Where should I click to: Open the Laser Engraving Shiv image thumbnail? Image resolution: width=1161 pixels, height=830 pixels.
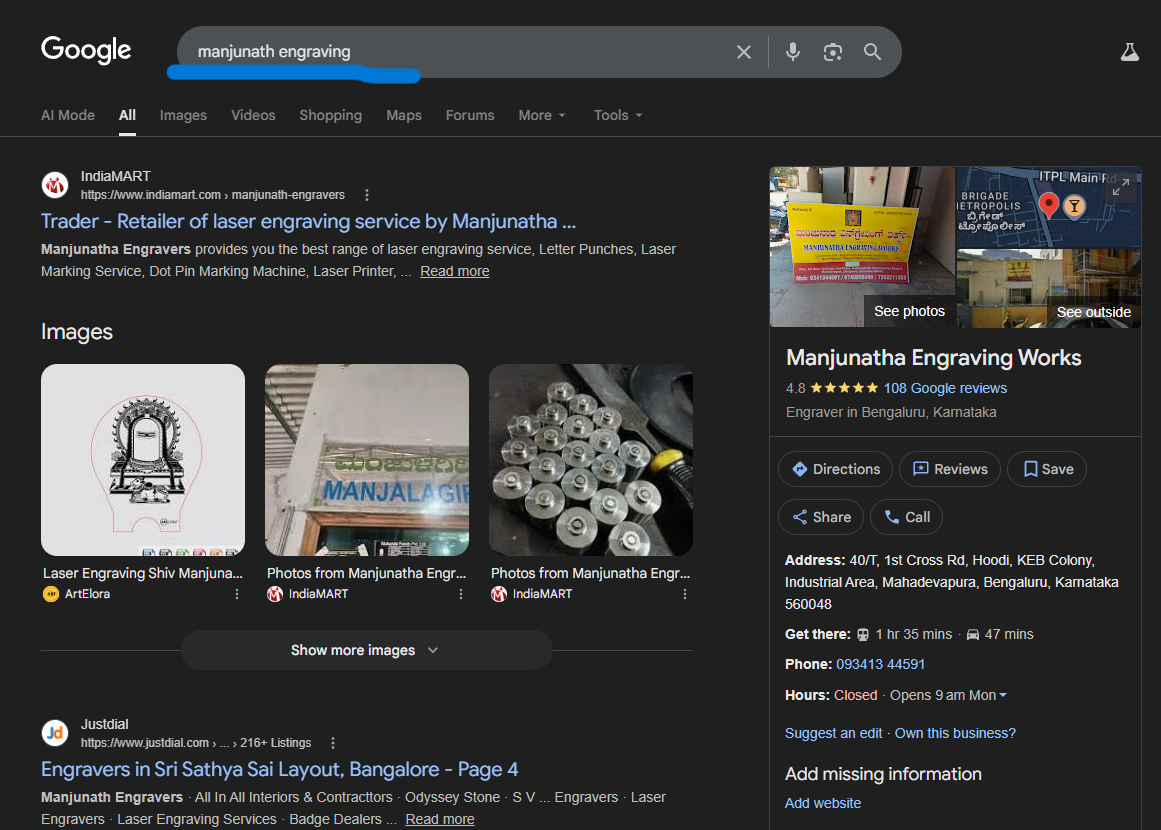143,459
